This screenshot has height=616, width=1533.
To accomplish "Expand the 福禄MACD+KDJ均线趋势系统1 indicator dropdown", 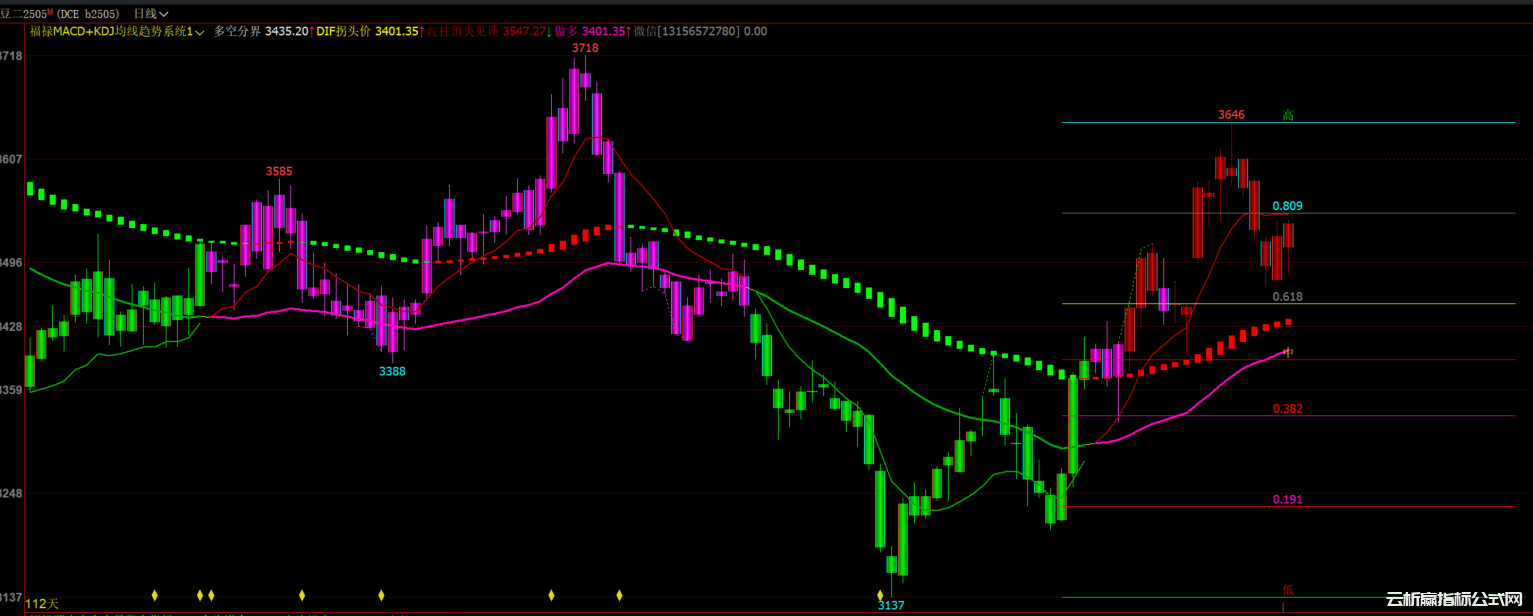I will 117,31.
